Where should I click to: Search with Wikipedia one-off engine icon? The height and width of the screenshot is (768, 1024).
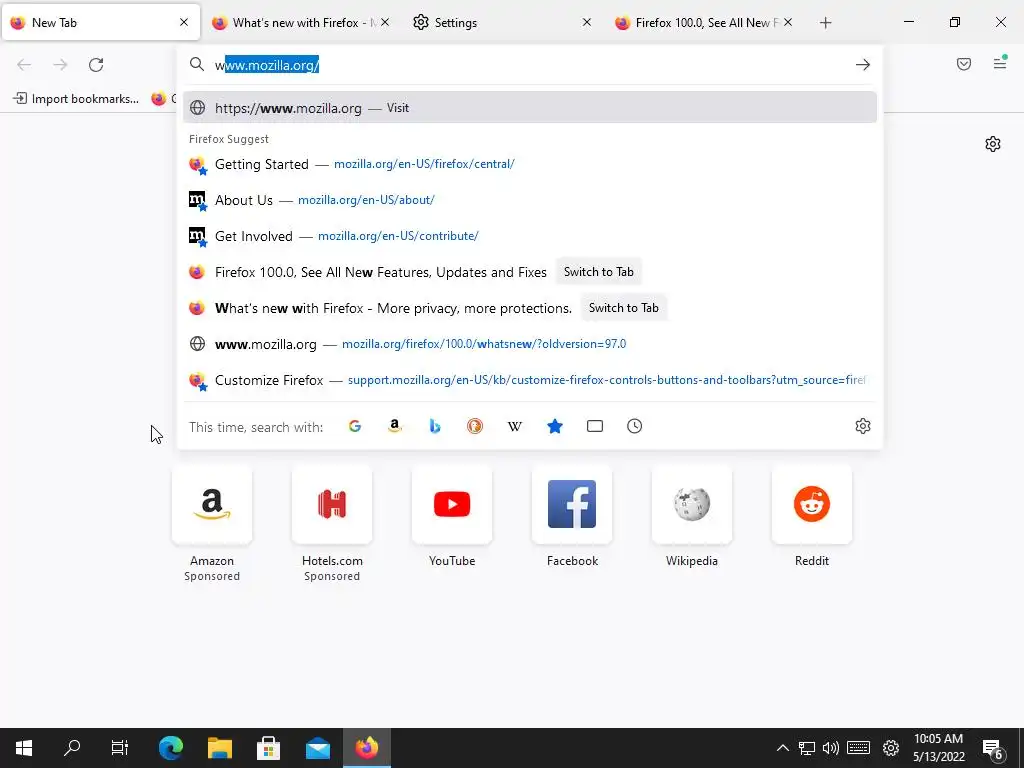click(515, 426)
